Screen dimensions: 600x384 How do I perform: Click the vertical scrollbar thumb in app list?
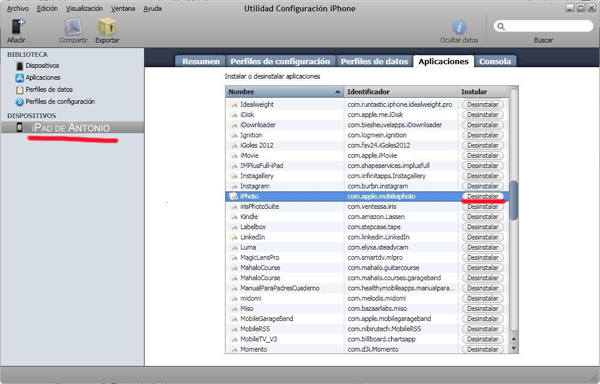514,200
